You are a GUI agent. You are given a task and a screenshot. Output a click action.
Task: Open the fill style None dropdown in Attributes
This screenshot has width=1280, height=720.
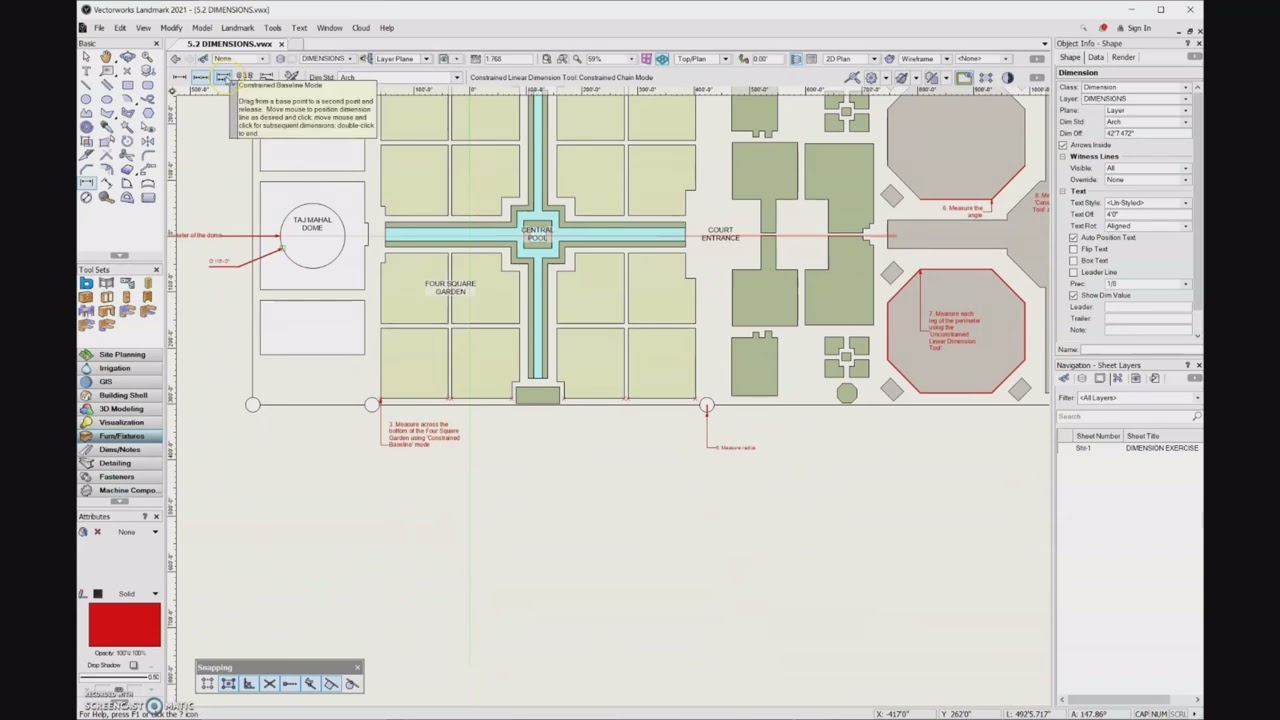pos(138,532)
